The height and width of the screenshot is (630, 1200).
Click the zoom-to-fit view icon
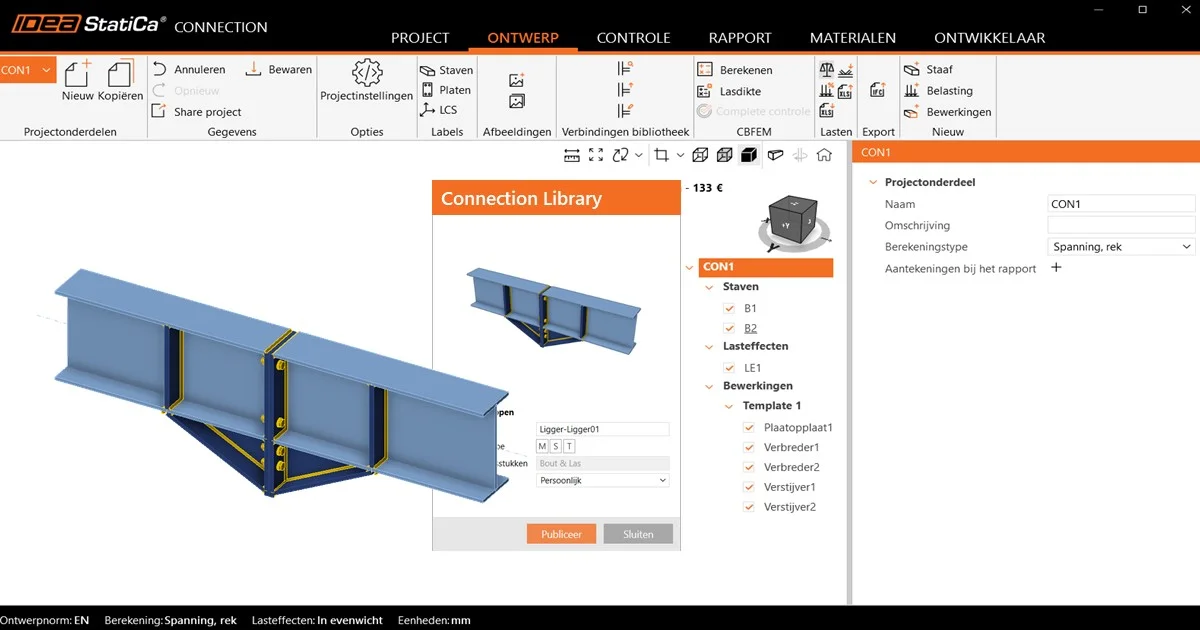point(596,155)
